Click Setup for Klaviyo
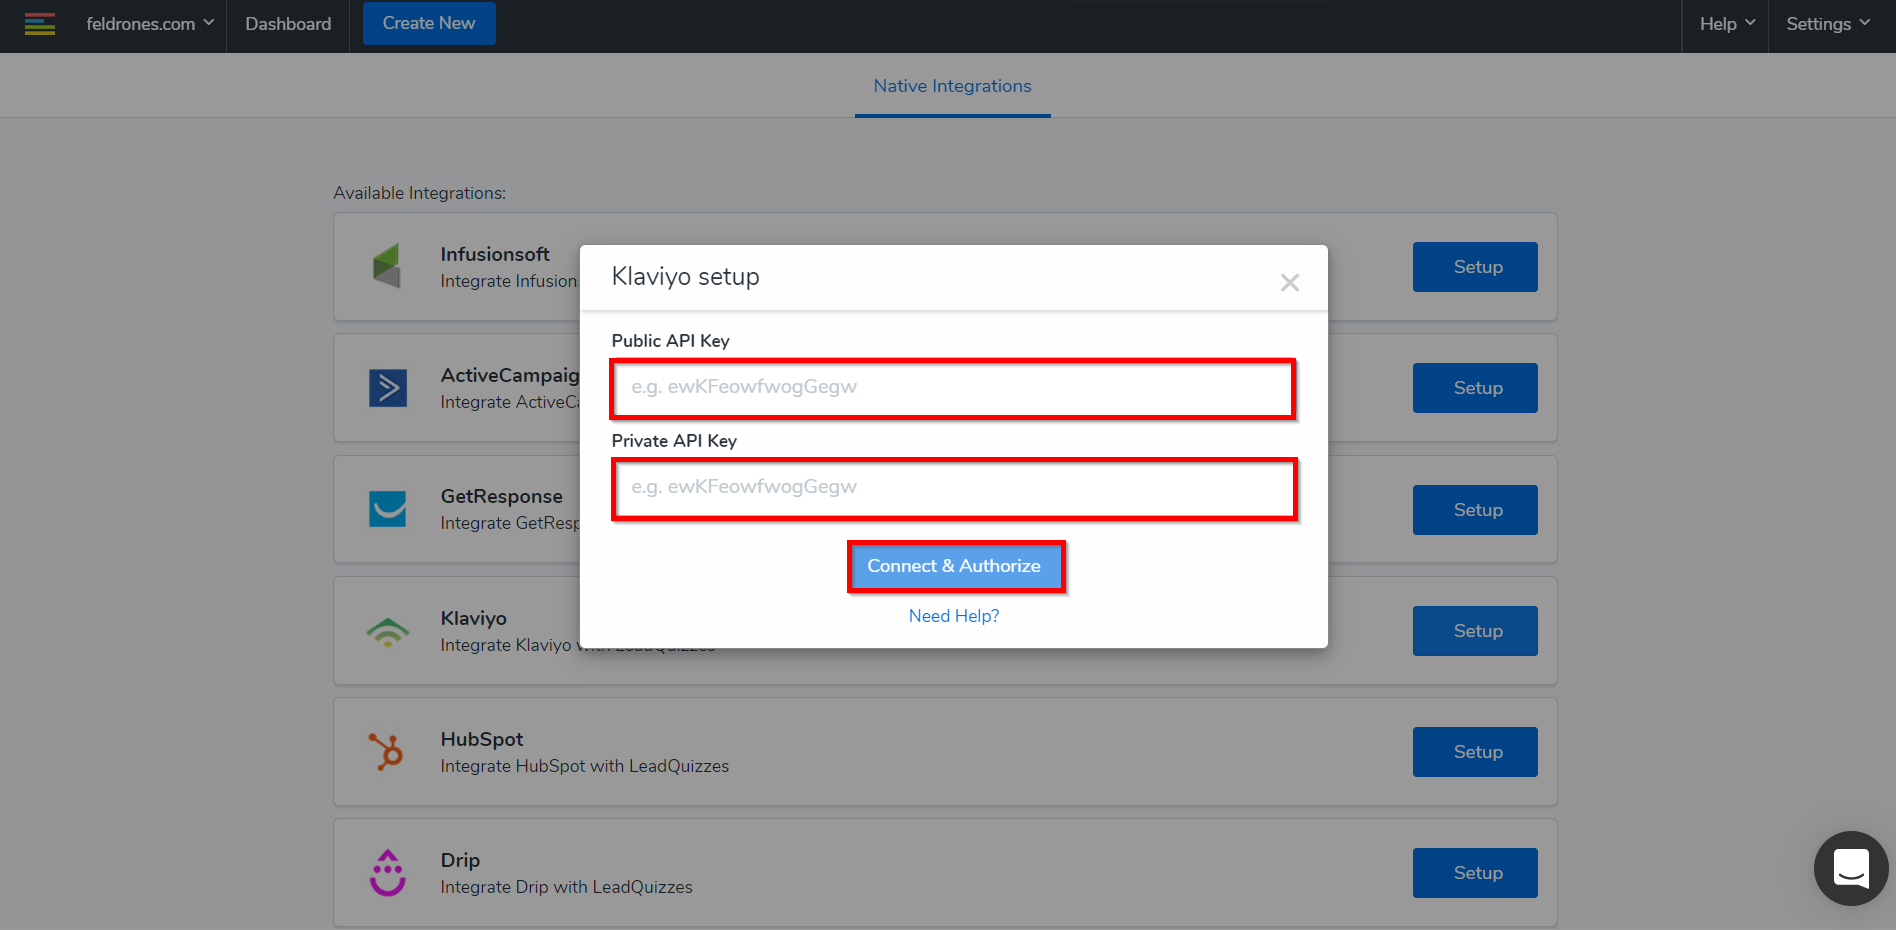1896x930 pixels. pyautogui.click(x=1475, y=631)
